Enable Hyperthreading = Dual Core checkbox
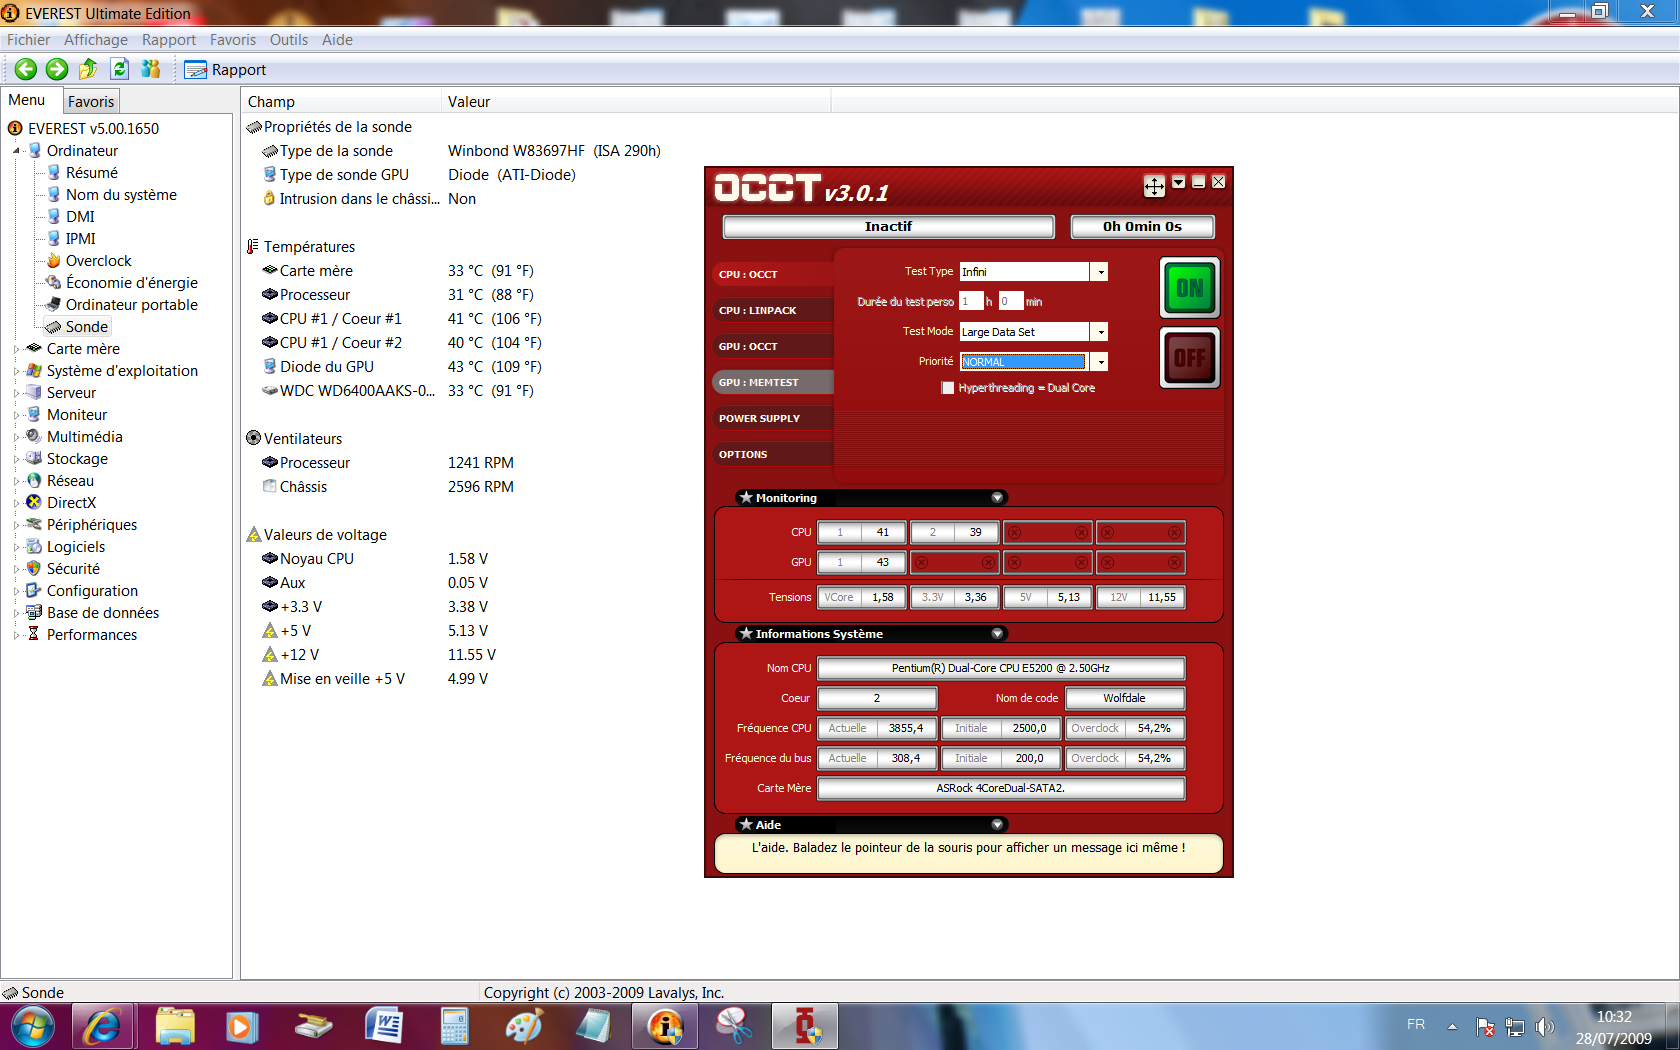 tap(947, 388)
